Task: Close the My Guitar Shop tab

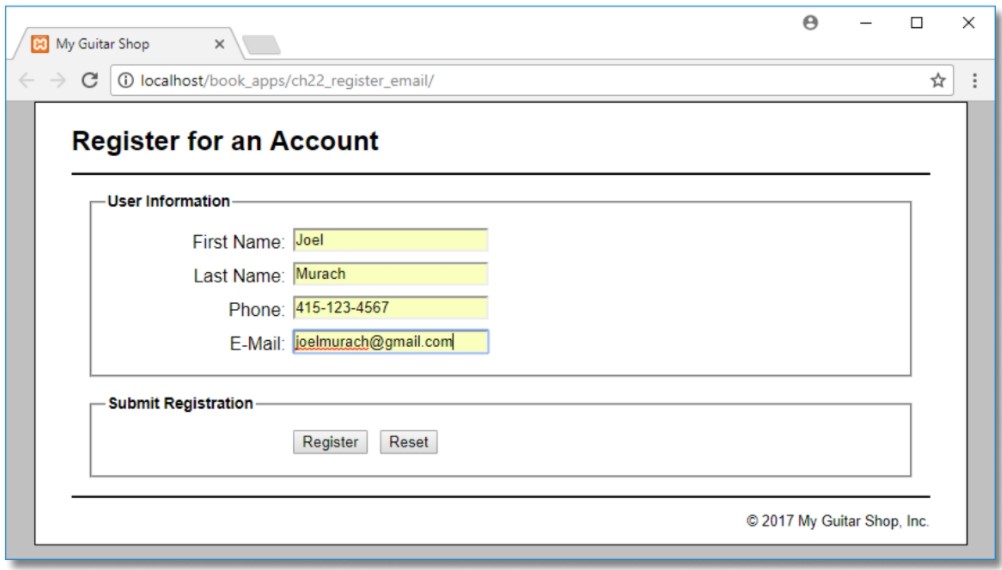Action: [219, 44]
